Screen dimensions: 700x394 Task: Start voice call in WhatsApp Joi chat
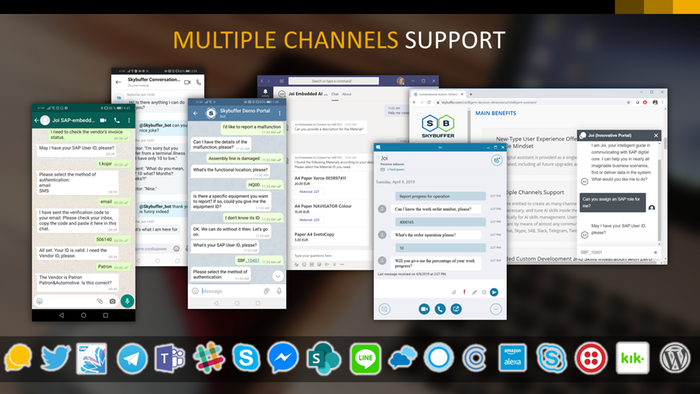pos(117,120)
